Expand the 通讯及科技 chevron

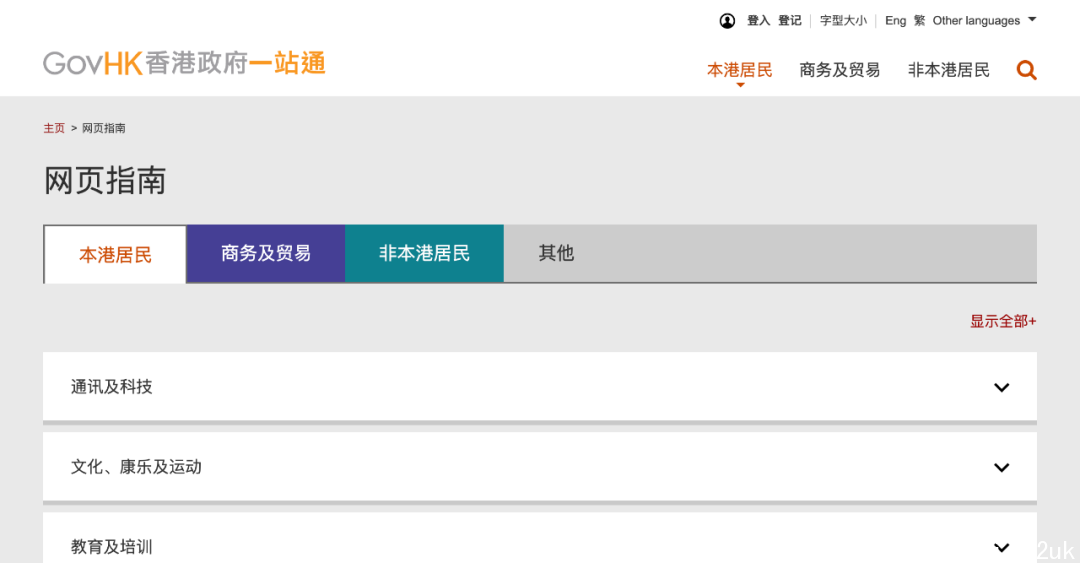[x=1001, y=387]
